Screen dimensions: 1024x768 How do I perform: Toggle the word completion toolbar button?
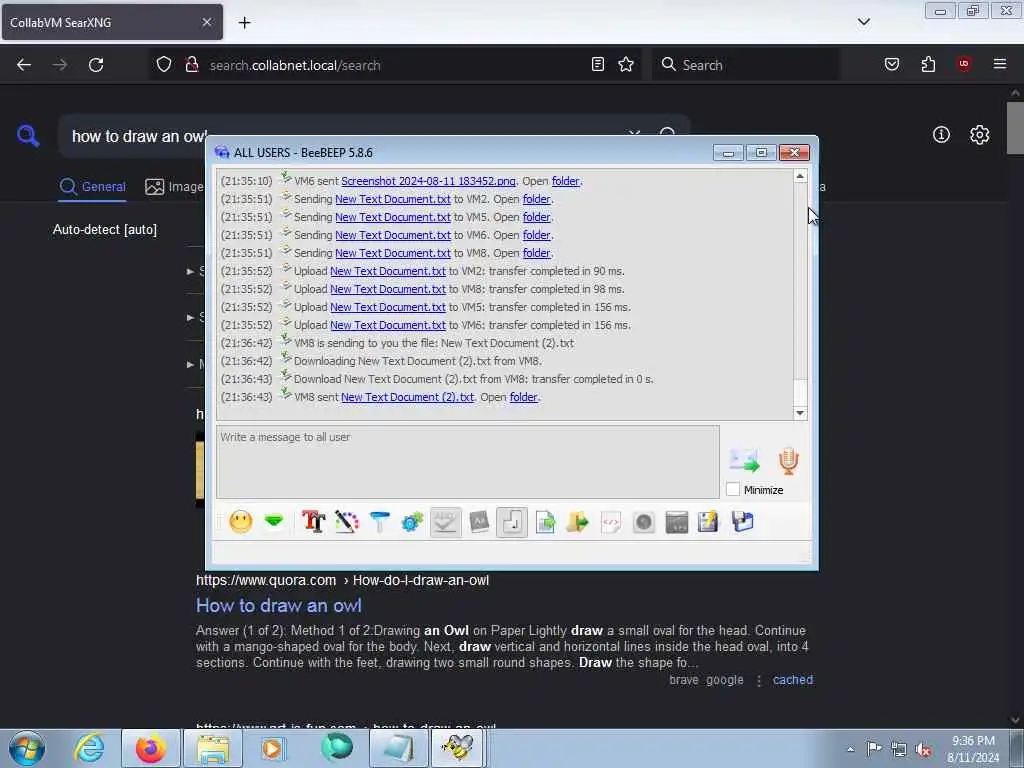pos(479,522)
